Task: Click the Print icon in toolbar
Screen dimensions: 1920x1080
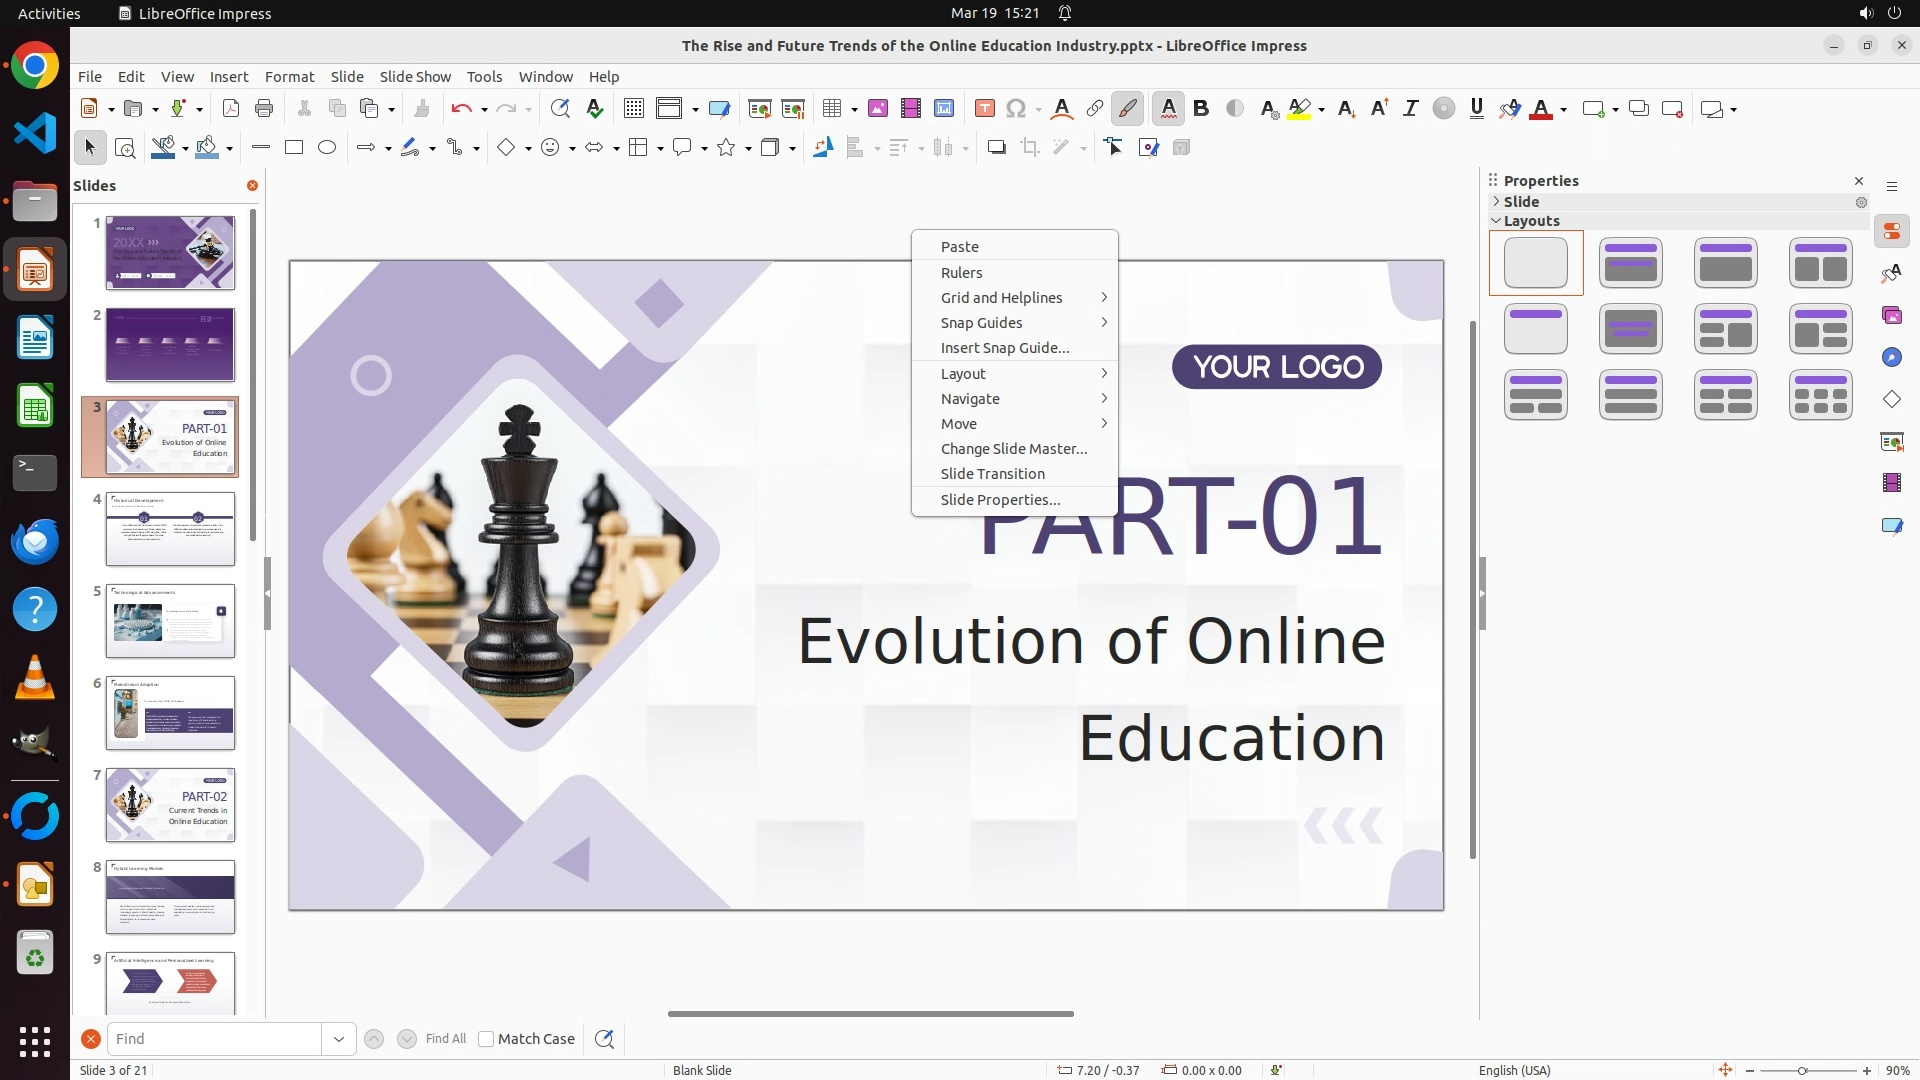Action: click(264, 109)
